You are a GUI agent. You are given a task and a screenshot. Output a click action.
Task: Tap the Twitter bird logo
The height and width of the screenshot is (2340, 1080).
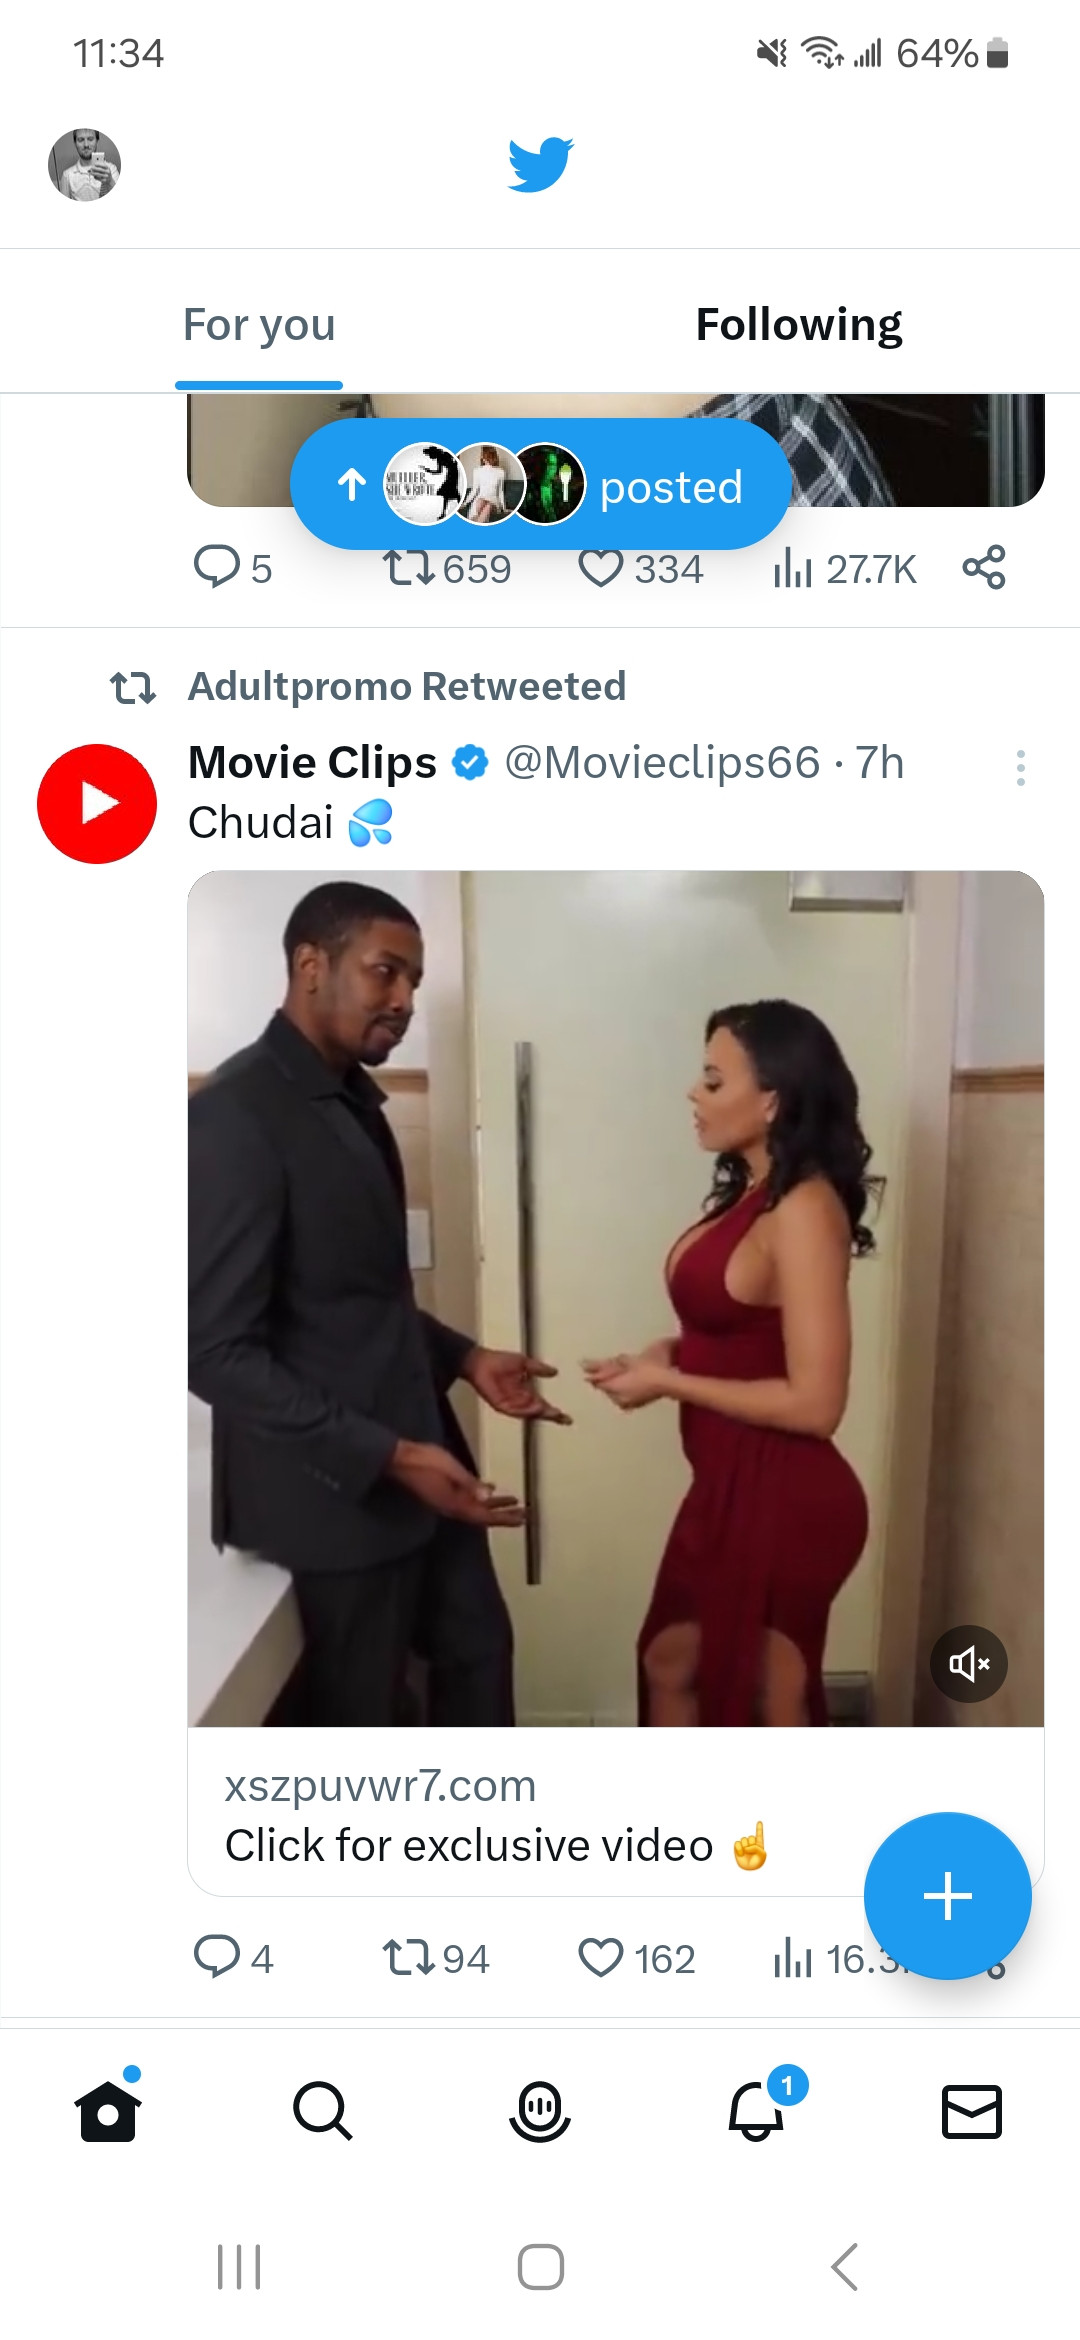click(540, 164)
